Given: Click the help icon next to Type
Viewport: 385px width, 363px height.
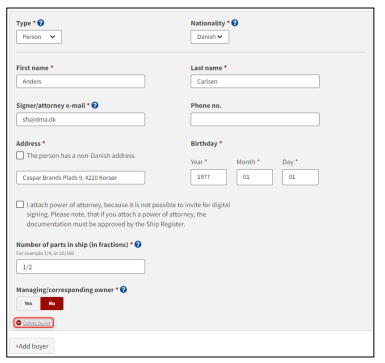Looking at the screenshot, I should [41, 23].
